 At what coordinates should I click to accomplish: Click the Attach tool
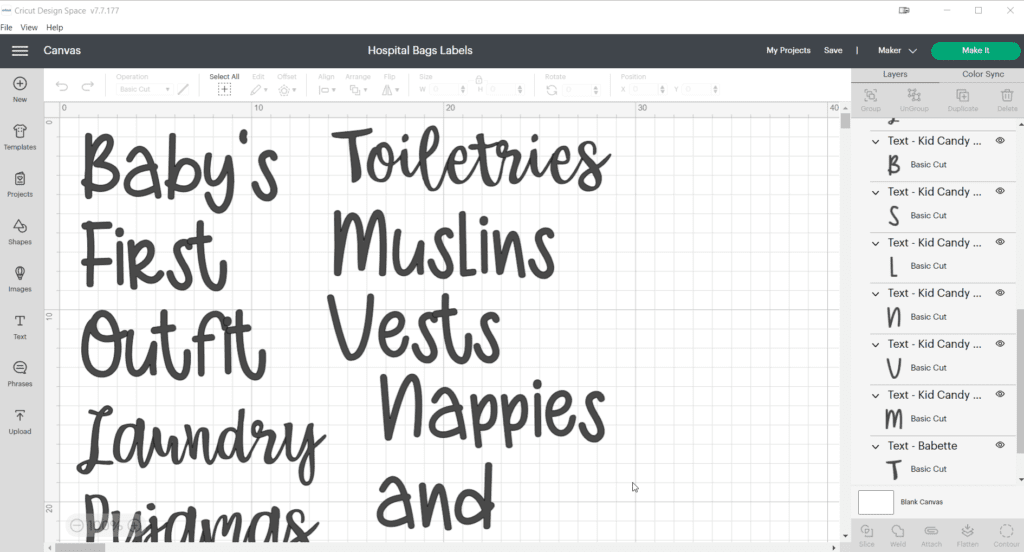931,534
